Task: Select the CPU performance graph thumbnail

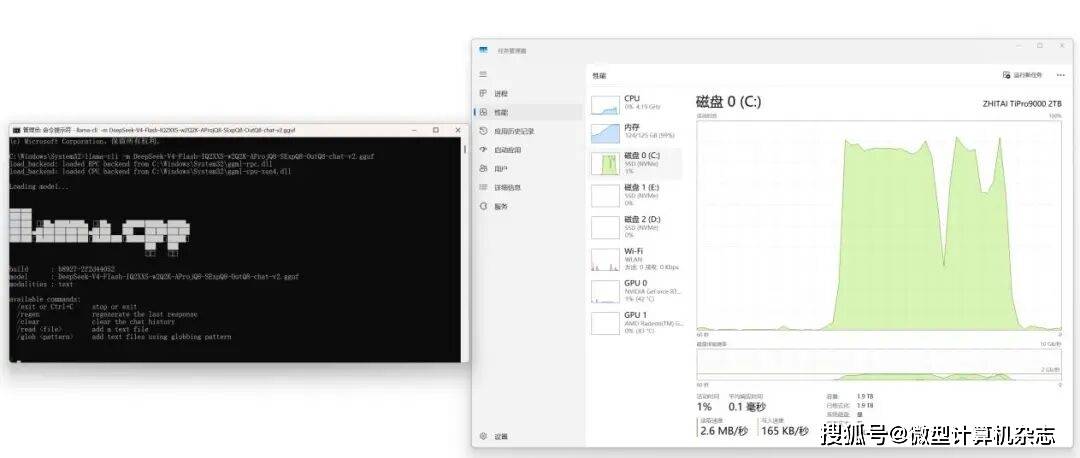Action: click(605, 105)
